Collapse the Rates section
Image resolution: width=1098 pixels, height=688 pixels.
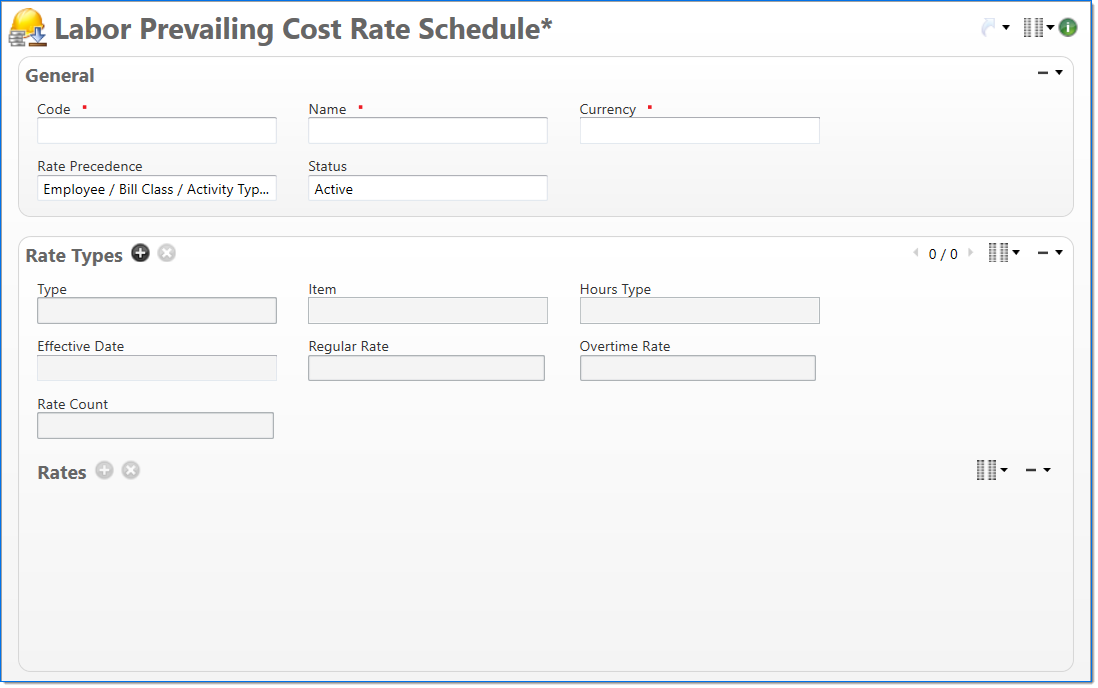[x=1037, y=470]
